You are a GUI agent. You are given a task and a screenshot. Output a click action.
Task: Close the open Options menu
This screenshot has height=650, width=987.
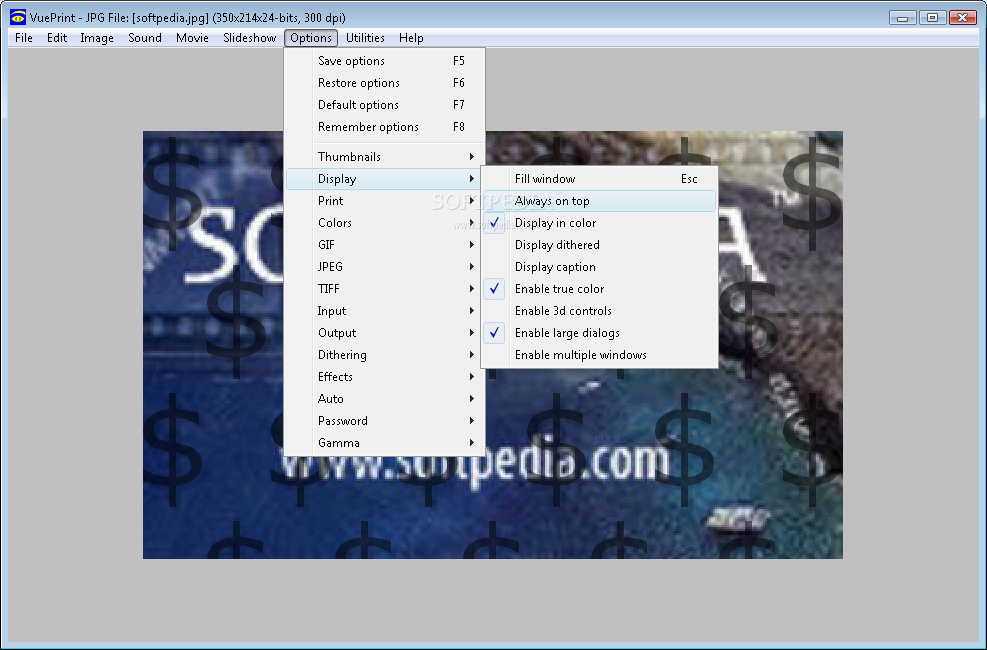[311, 38]
